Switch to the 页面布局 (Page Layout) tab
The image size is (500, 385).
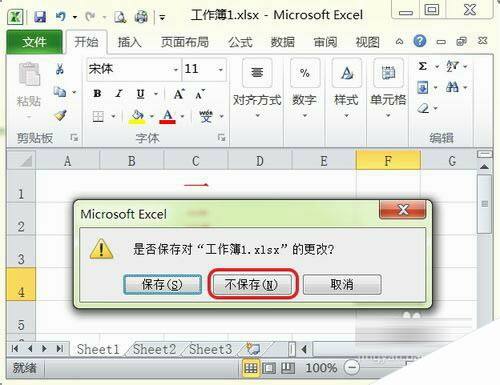(185, 42)
